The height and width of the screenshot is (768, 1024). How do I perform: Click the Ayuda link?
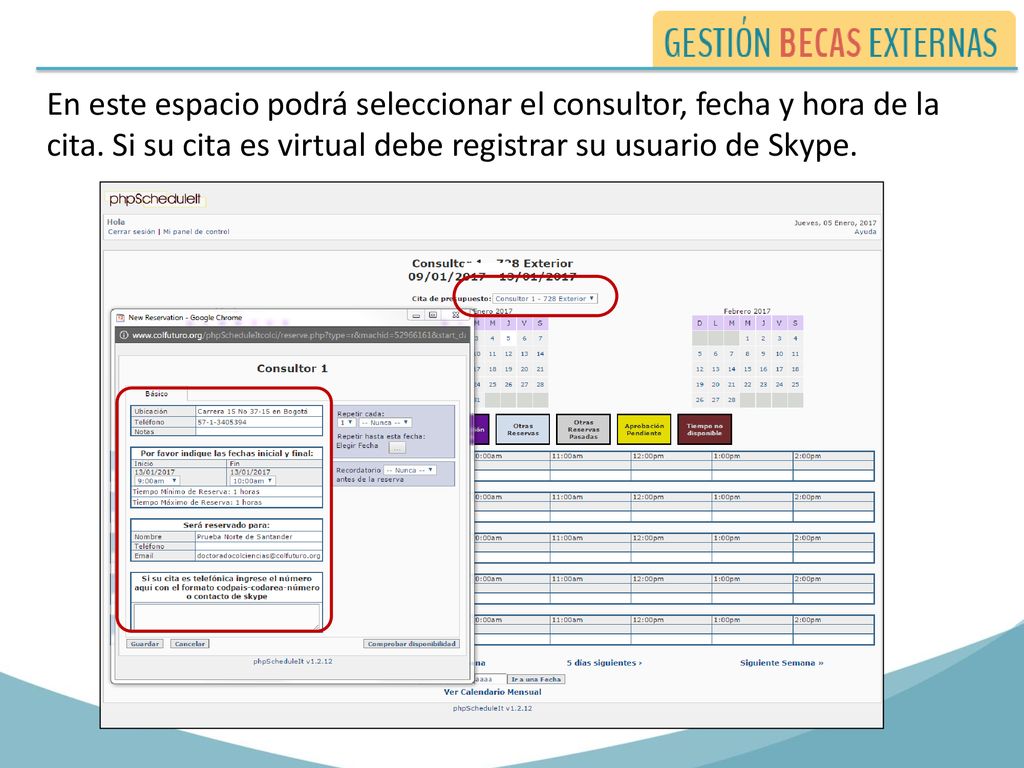[865, 232]
